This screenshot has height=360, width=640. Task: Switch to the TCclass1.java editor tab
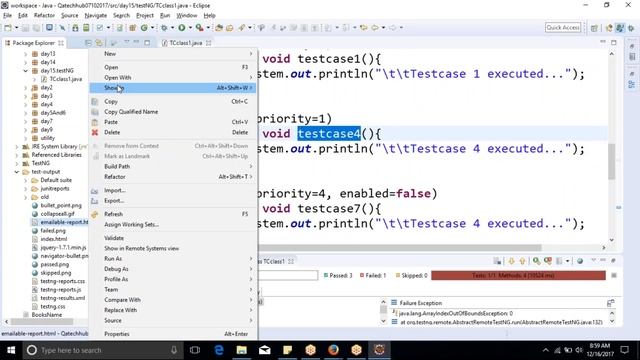pyautogui.click(x=186, y=43)
